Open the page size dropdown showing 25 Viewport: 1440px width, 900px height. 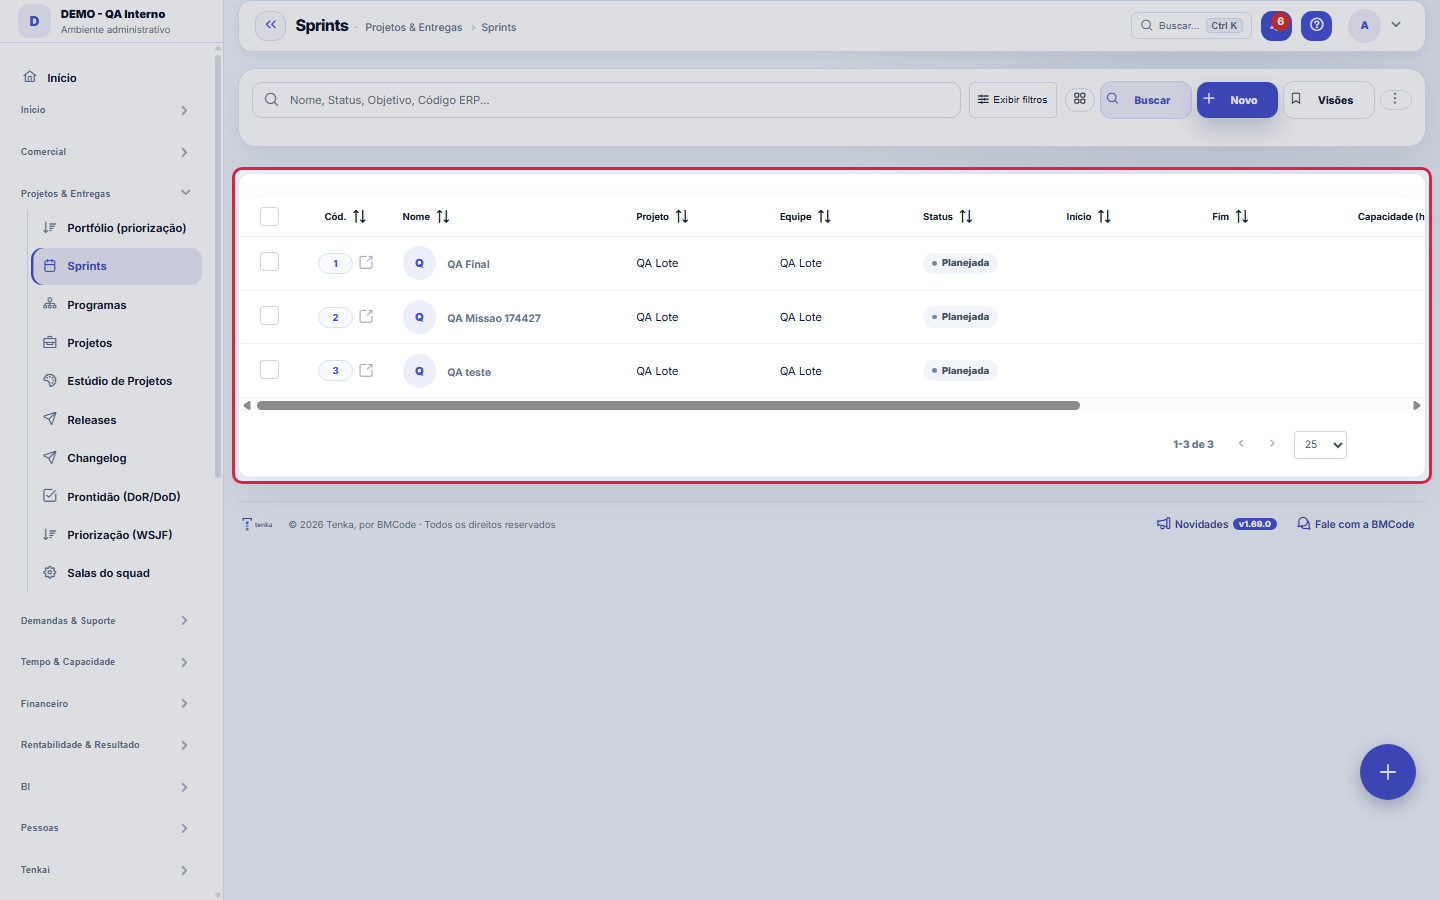[x=1320, y=444]
